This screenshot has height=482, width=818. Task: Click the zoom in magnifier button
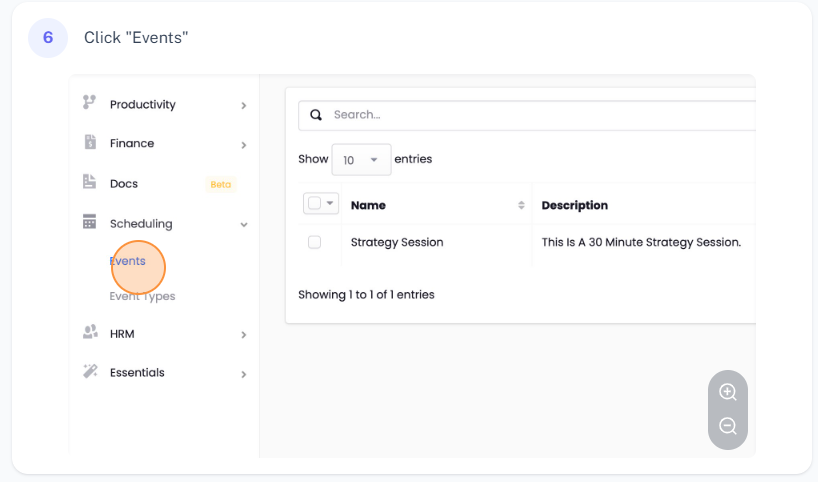[x=727, y=392]
